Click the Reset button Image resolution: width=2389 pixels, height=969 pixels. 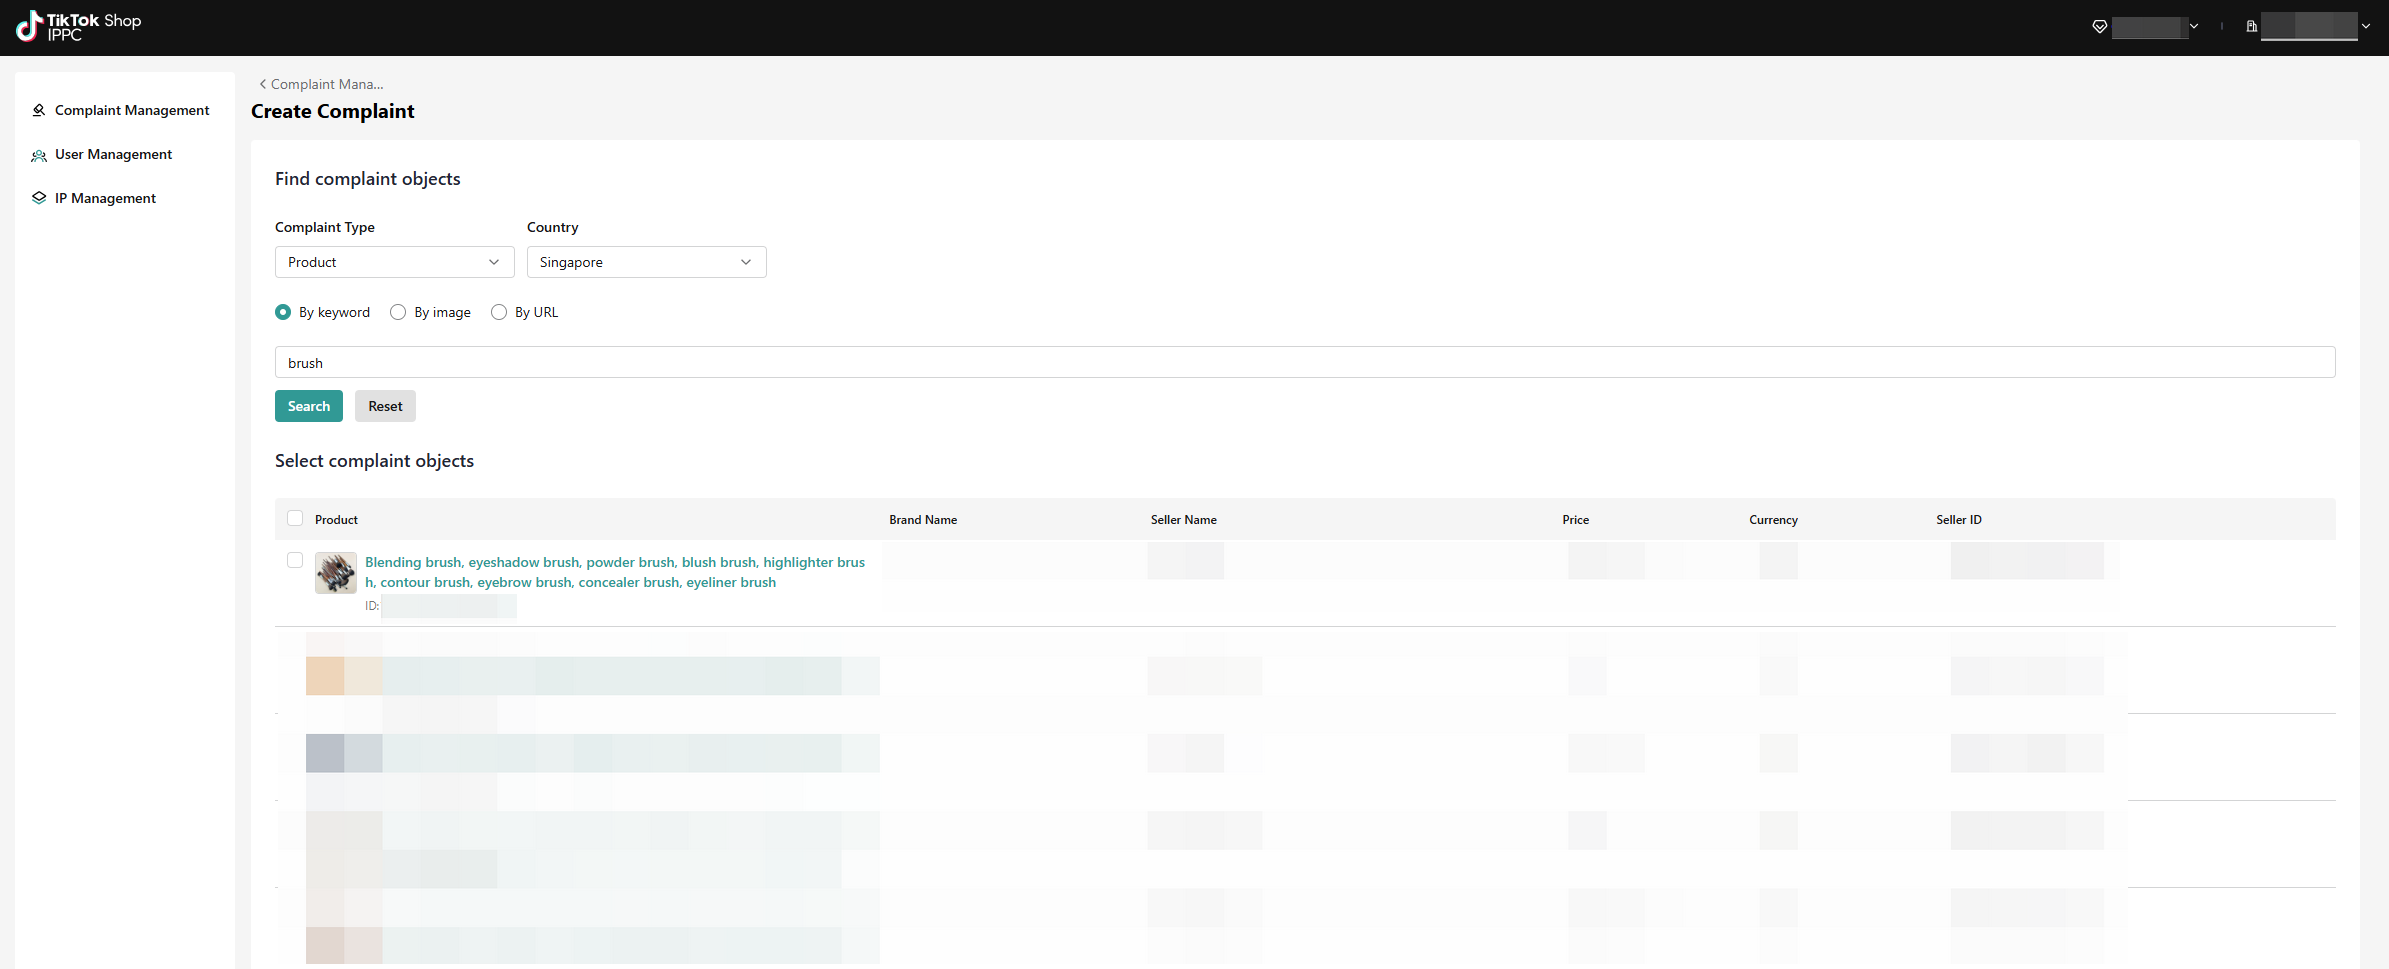[x=385, y=406]
